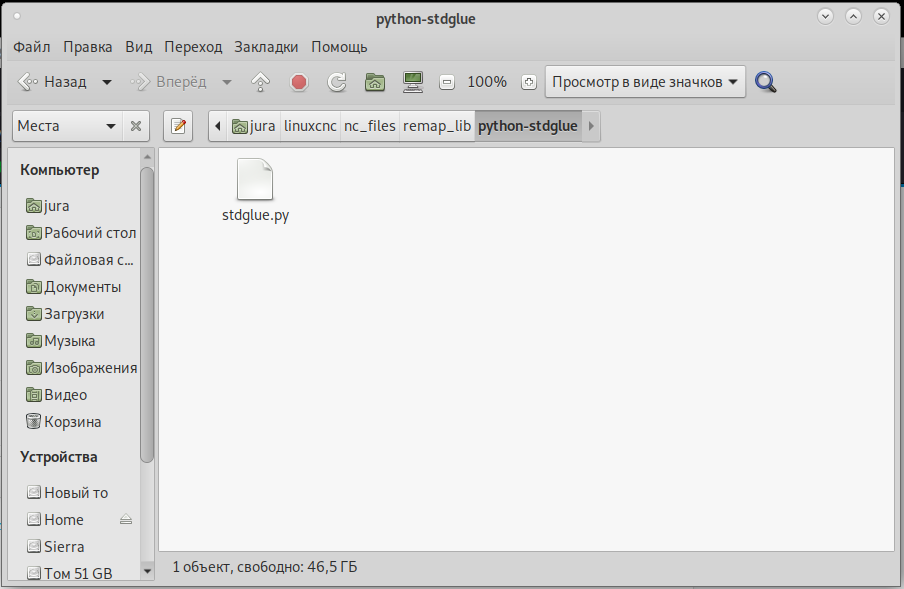Click the red stop loading icon
The width and height of the screenshot is (904, 589).
pyautogui.click(x=299, y=82)
